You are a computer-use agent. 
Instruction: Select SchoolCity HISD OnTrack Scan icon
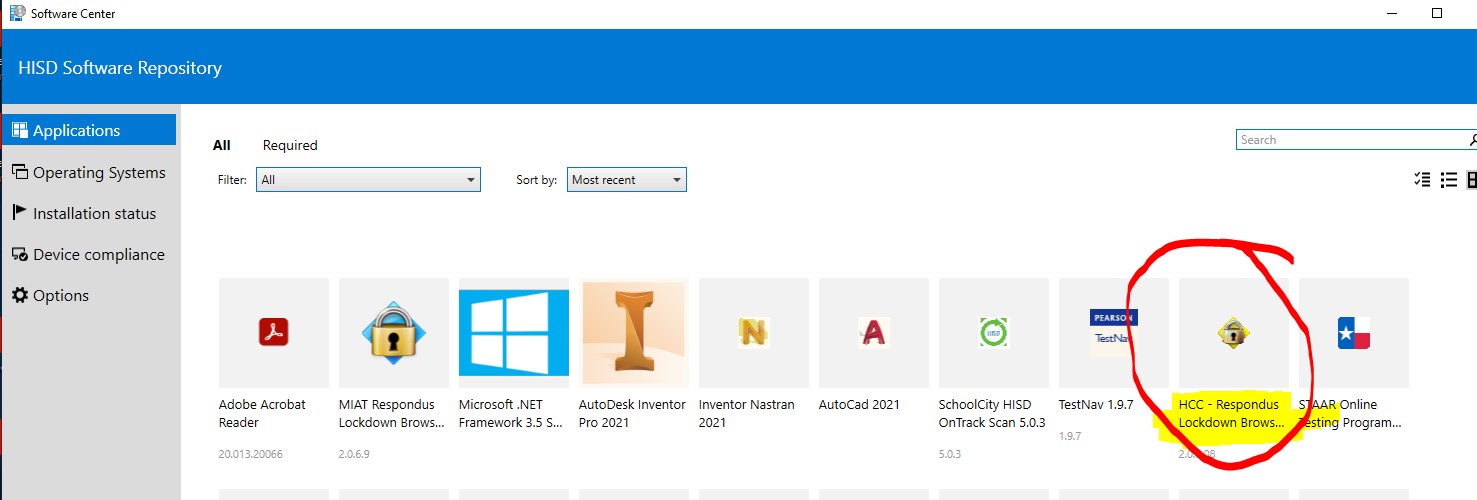pos(993,332)
